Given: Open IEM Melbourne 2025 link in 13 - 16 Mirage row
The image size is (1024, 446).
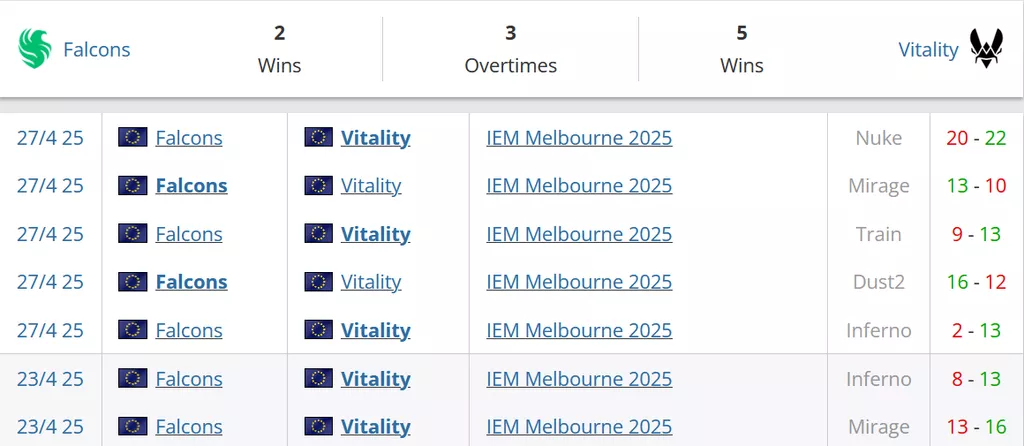Looking at the screenshot, I should point(579,426).
